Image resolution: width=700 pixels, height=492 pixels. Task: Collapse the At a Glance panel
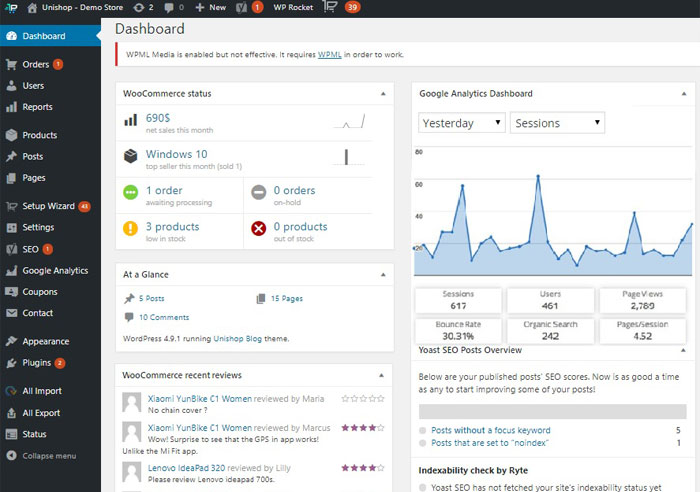[383, 274]
